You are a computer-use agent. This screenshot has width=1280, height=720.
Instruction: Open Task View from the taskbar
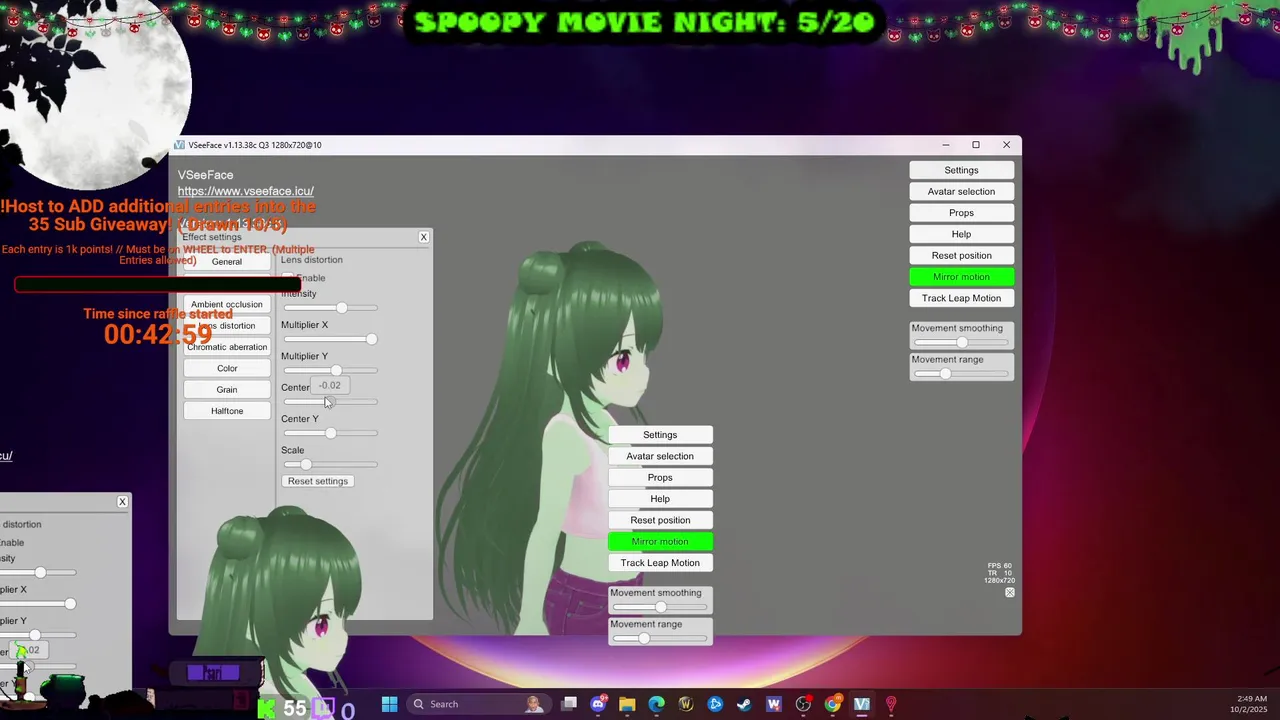click(x=569, y=704)
